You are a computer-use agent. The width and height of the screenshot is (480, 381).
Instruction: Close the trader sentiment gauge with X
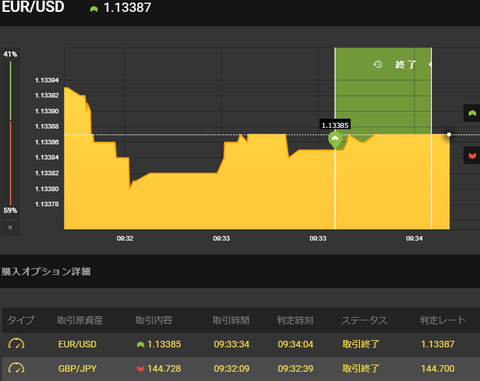point(10,227)
